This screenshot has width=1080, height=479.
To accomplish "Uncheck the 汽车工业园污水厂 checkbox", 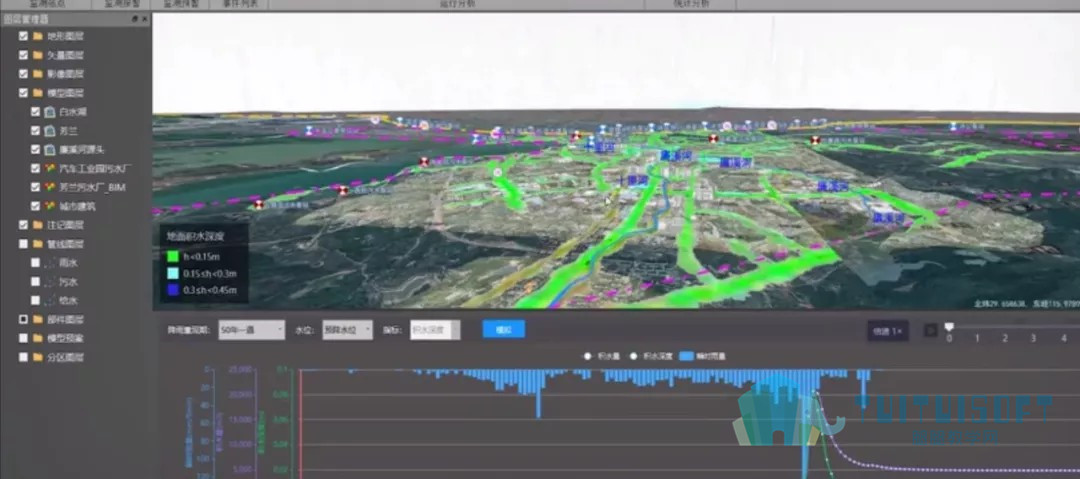I will (35, 168).
